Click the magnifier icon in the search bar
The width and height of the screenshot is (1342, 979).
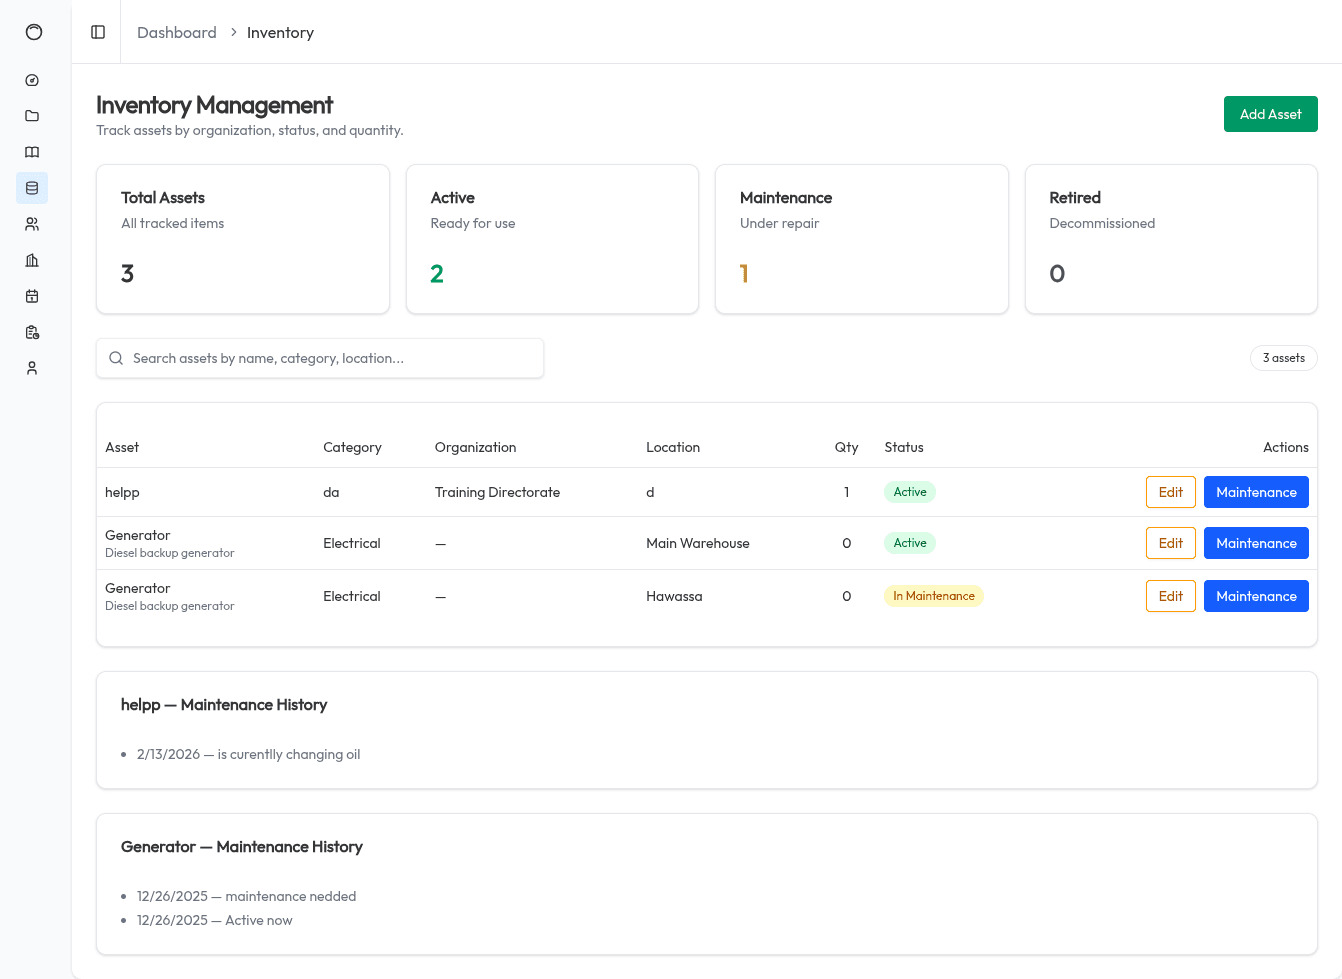click(x=116, y=358)
